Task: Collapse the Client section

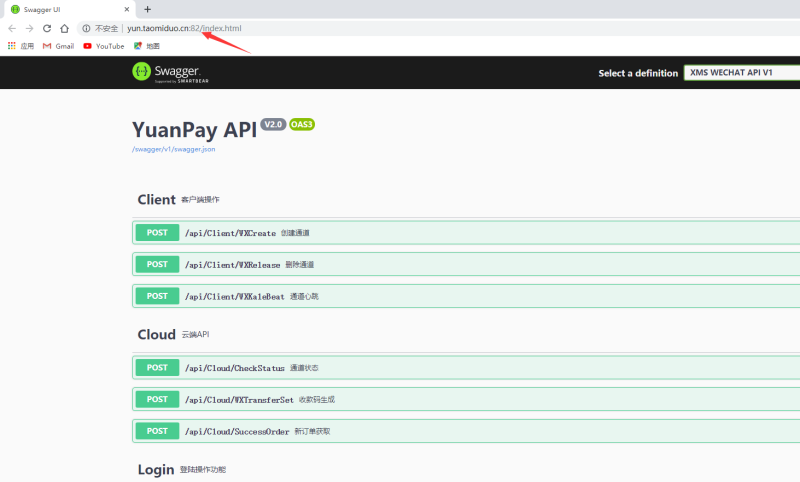Action: pyautogui.click(x=466, y=200)
